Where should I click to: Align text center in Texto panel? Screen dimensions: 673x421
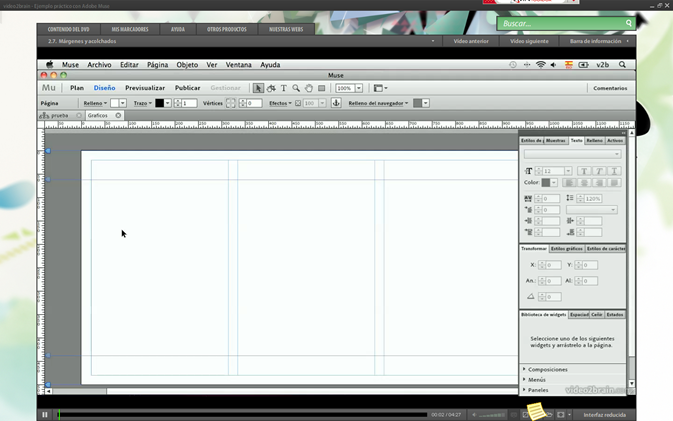pyautogui.click(x=584, y=183)
